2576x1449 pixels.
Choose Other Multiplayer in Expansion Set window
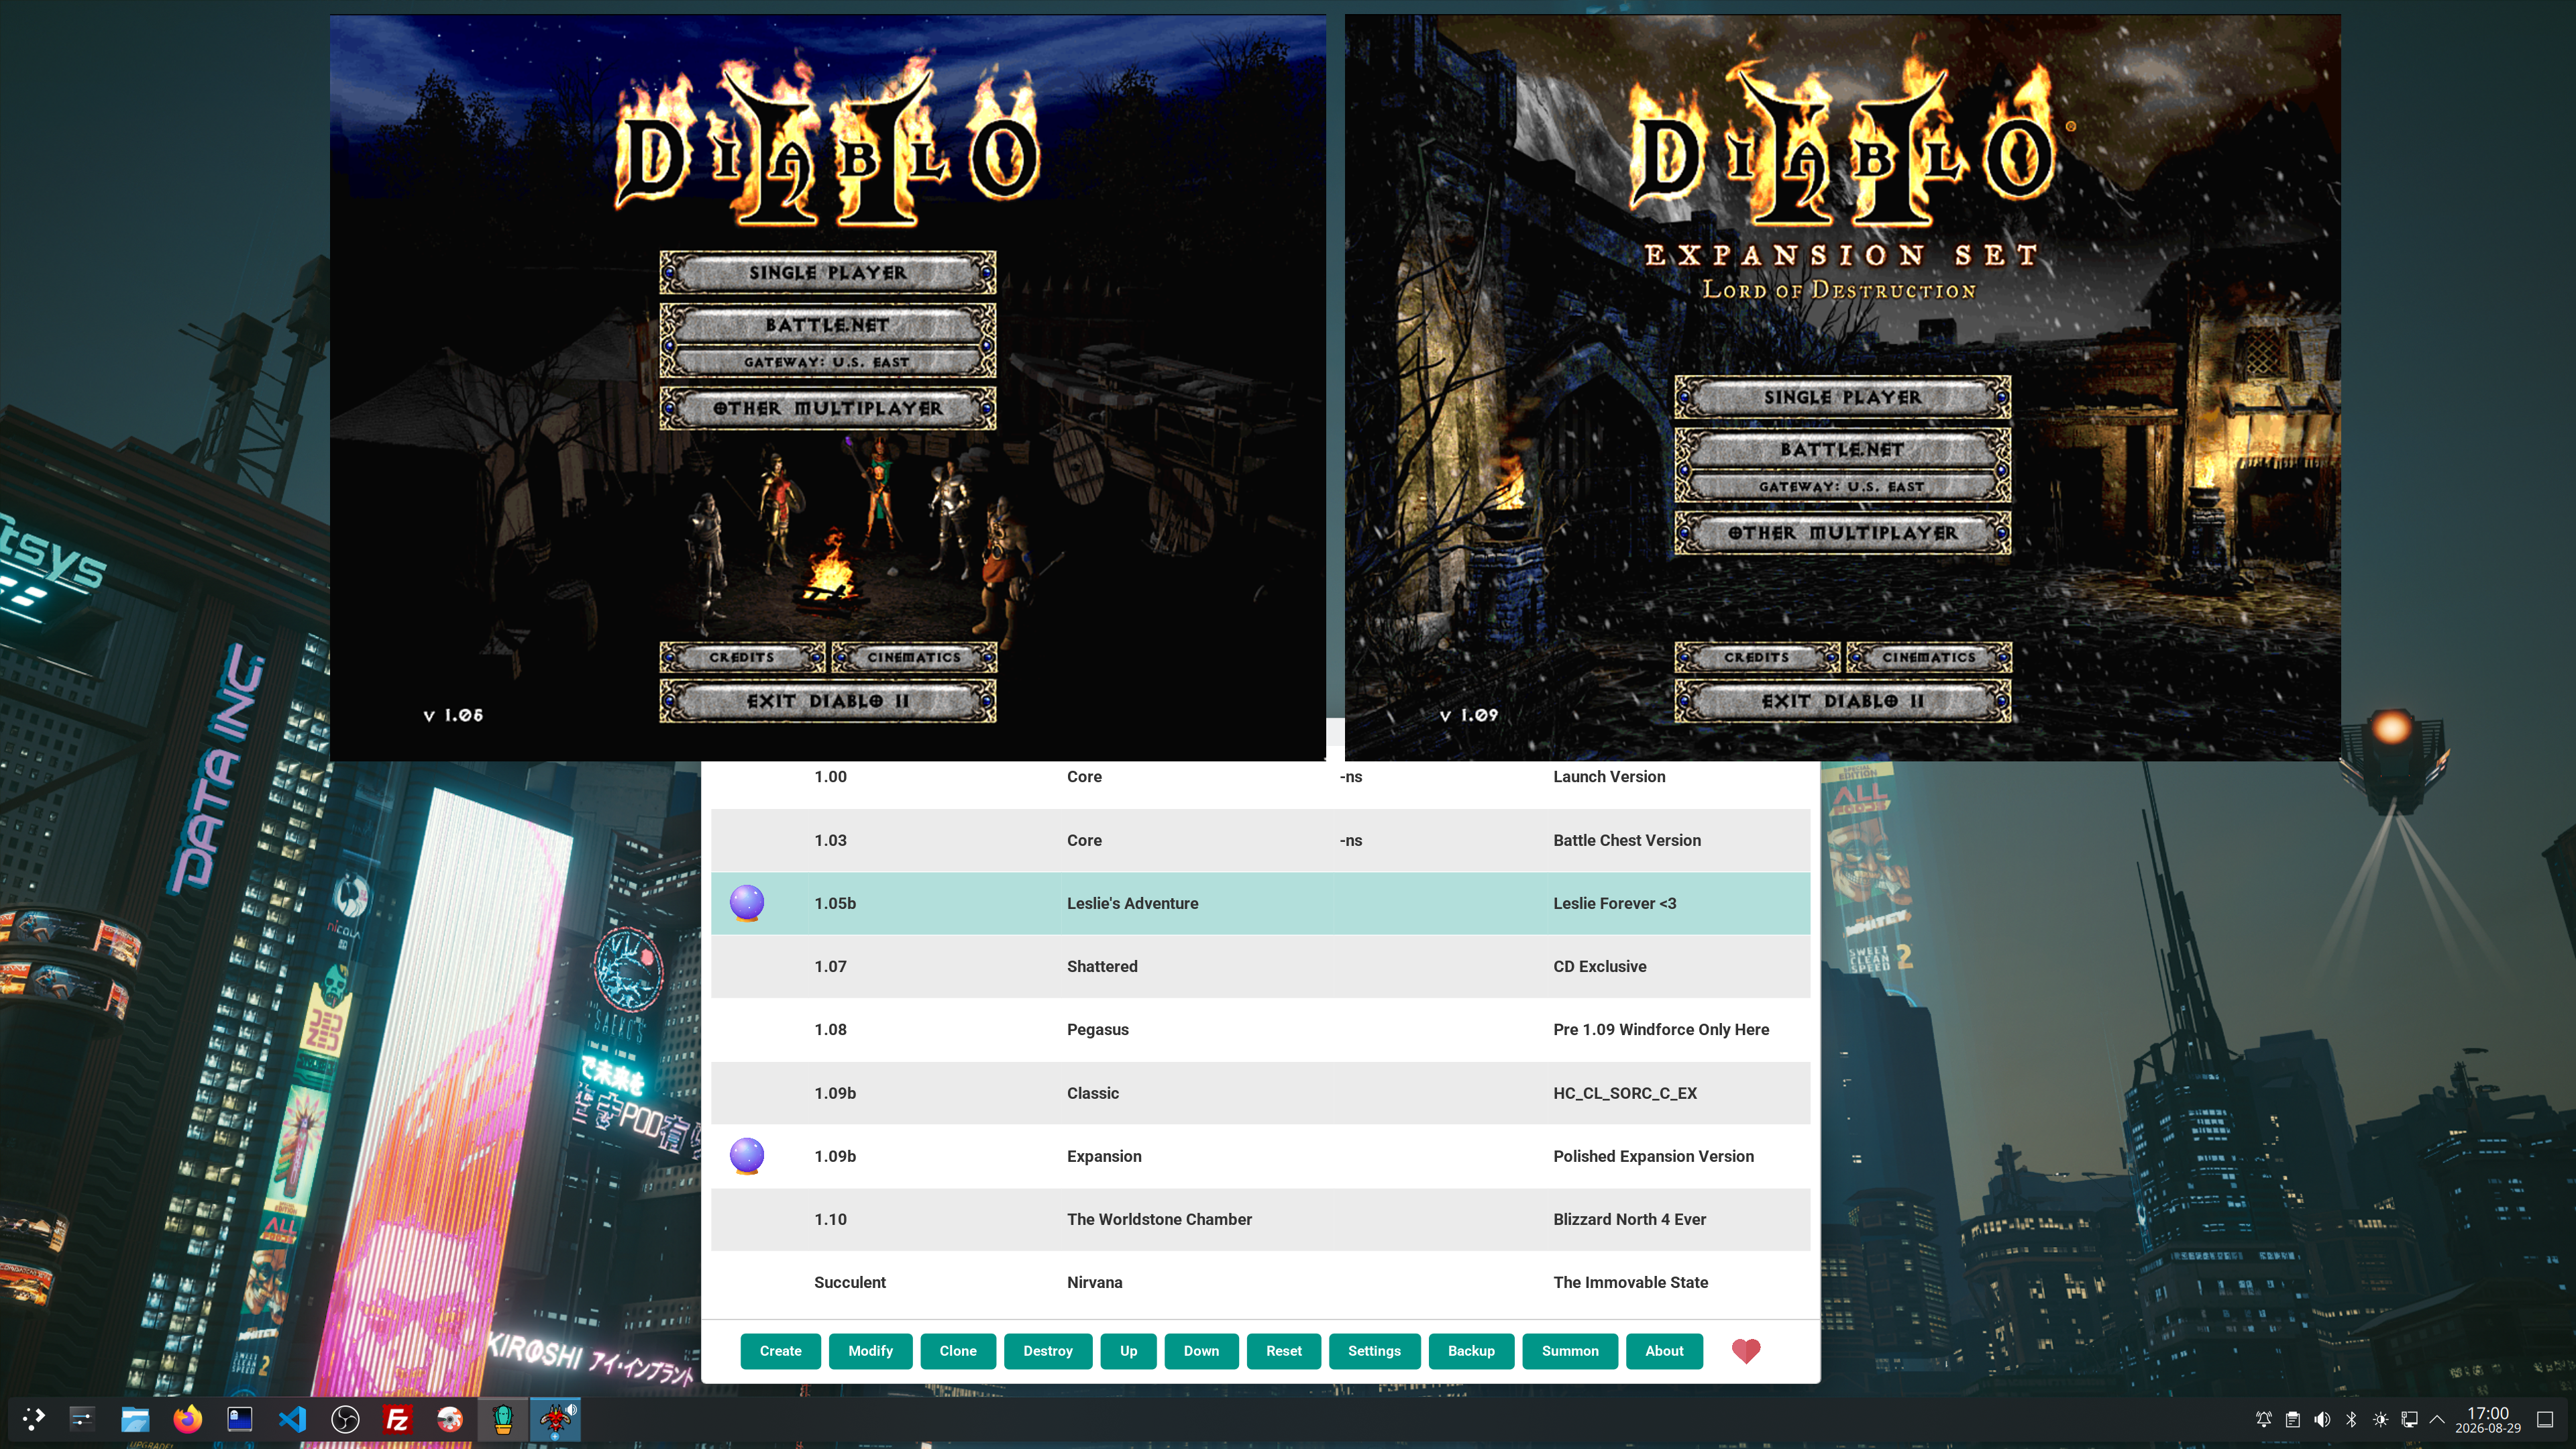(x=1843, y=533)
